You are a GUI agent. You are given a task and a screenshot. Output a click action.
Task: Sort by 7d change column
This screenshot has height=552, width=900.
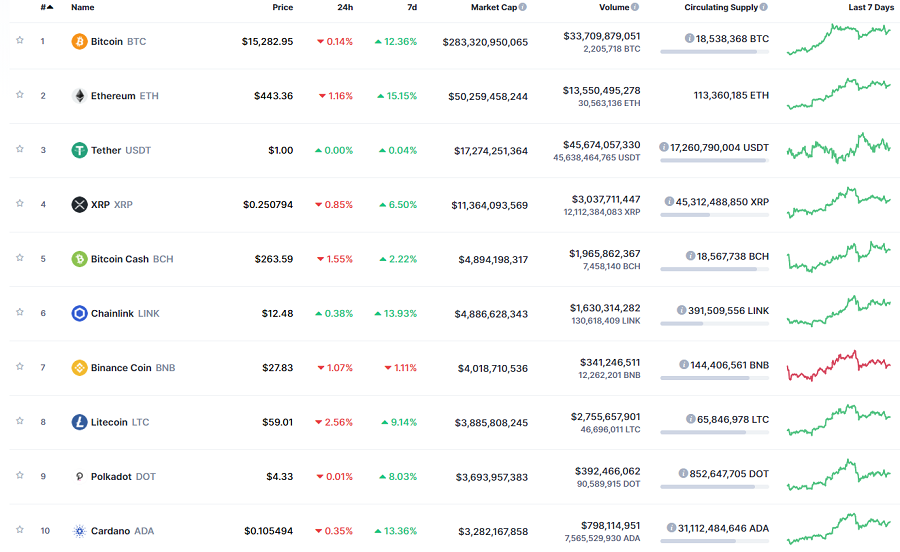412,7
